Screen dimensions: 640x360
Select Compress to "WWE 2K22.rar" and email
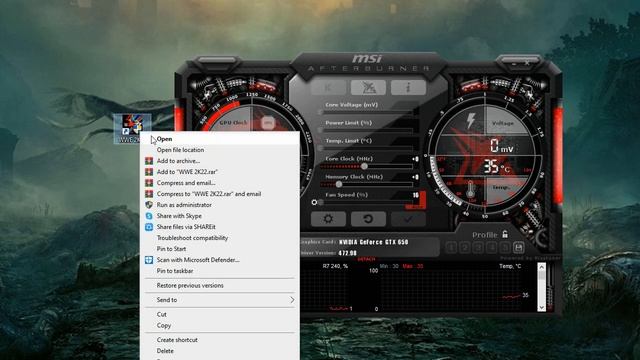(x=220, y=194)
